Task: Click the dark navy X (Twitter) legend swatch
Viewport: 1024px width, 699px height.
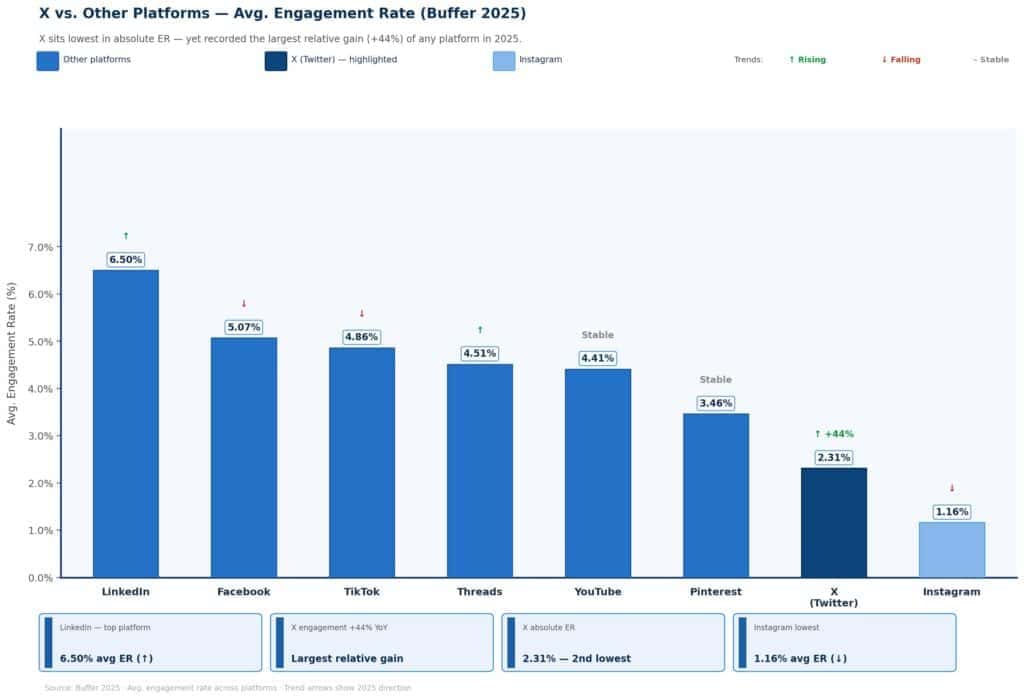Action: click(276, 61)
